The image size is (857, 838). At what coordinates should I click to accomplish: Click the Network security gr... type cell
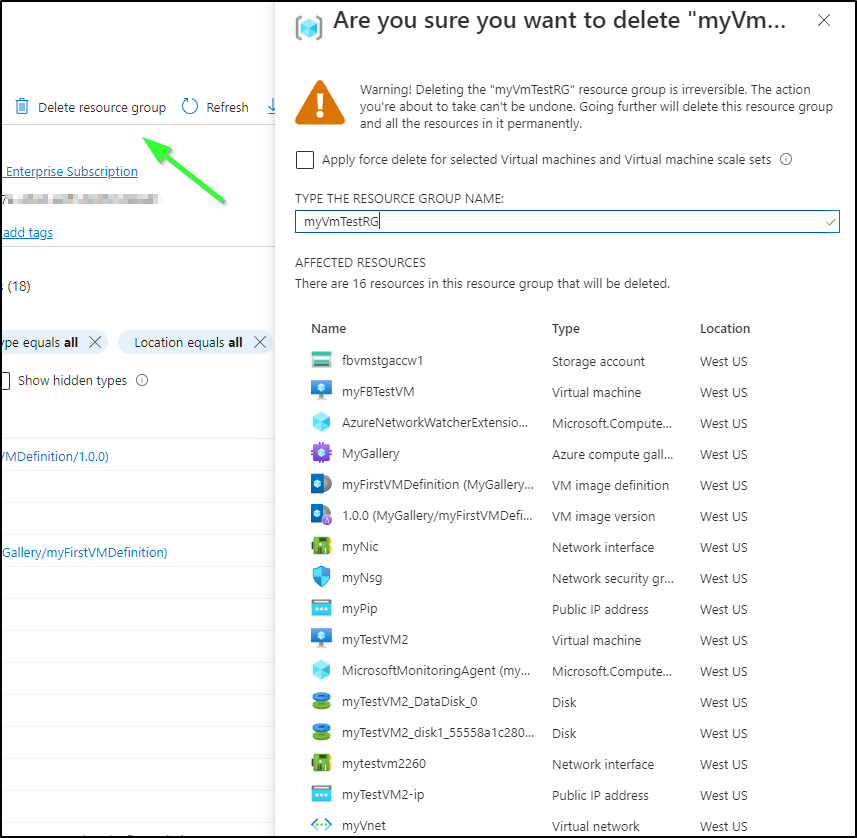pos(612,578)
